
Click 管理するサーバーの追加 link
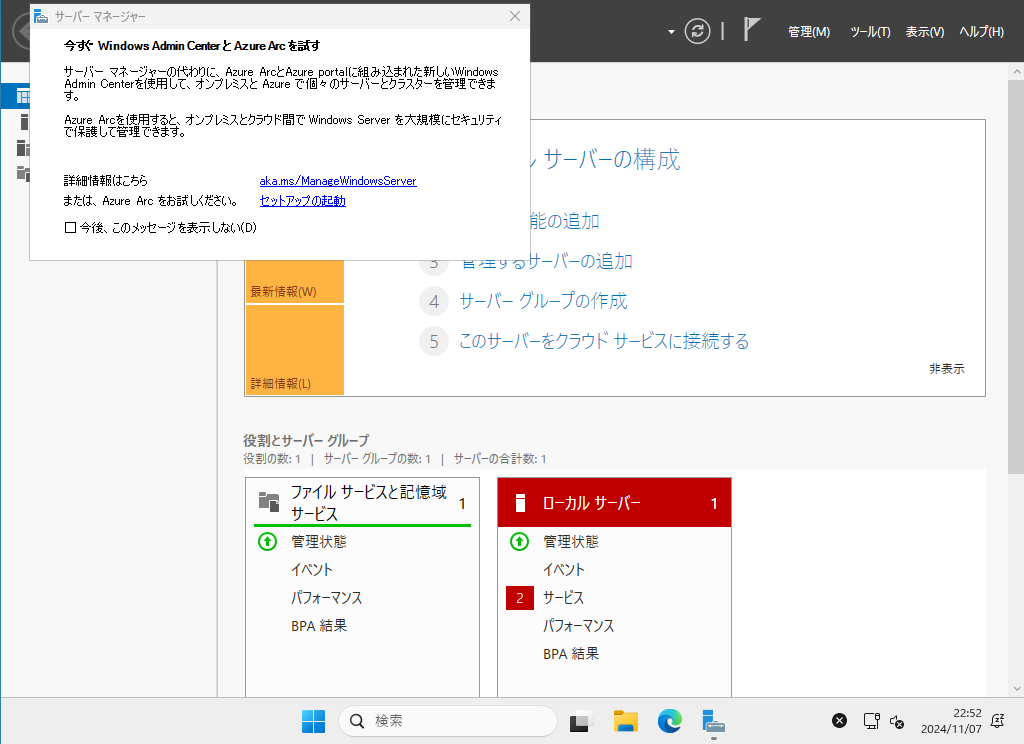[x=547, y=261]
